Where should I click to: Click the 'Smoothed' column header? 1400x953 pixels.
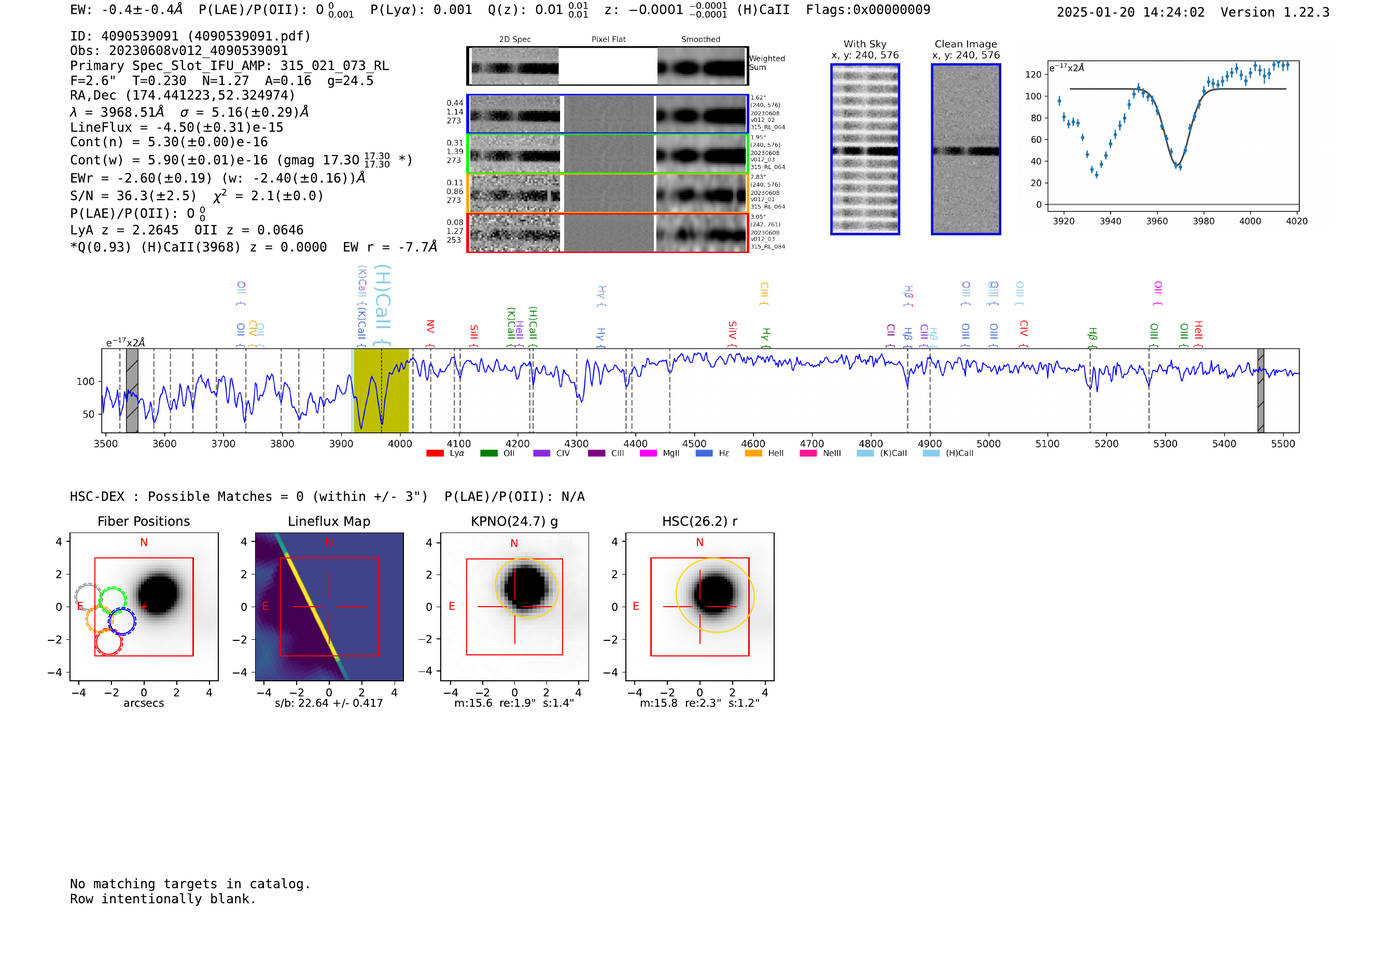[701, 40]
